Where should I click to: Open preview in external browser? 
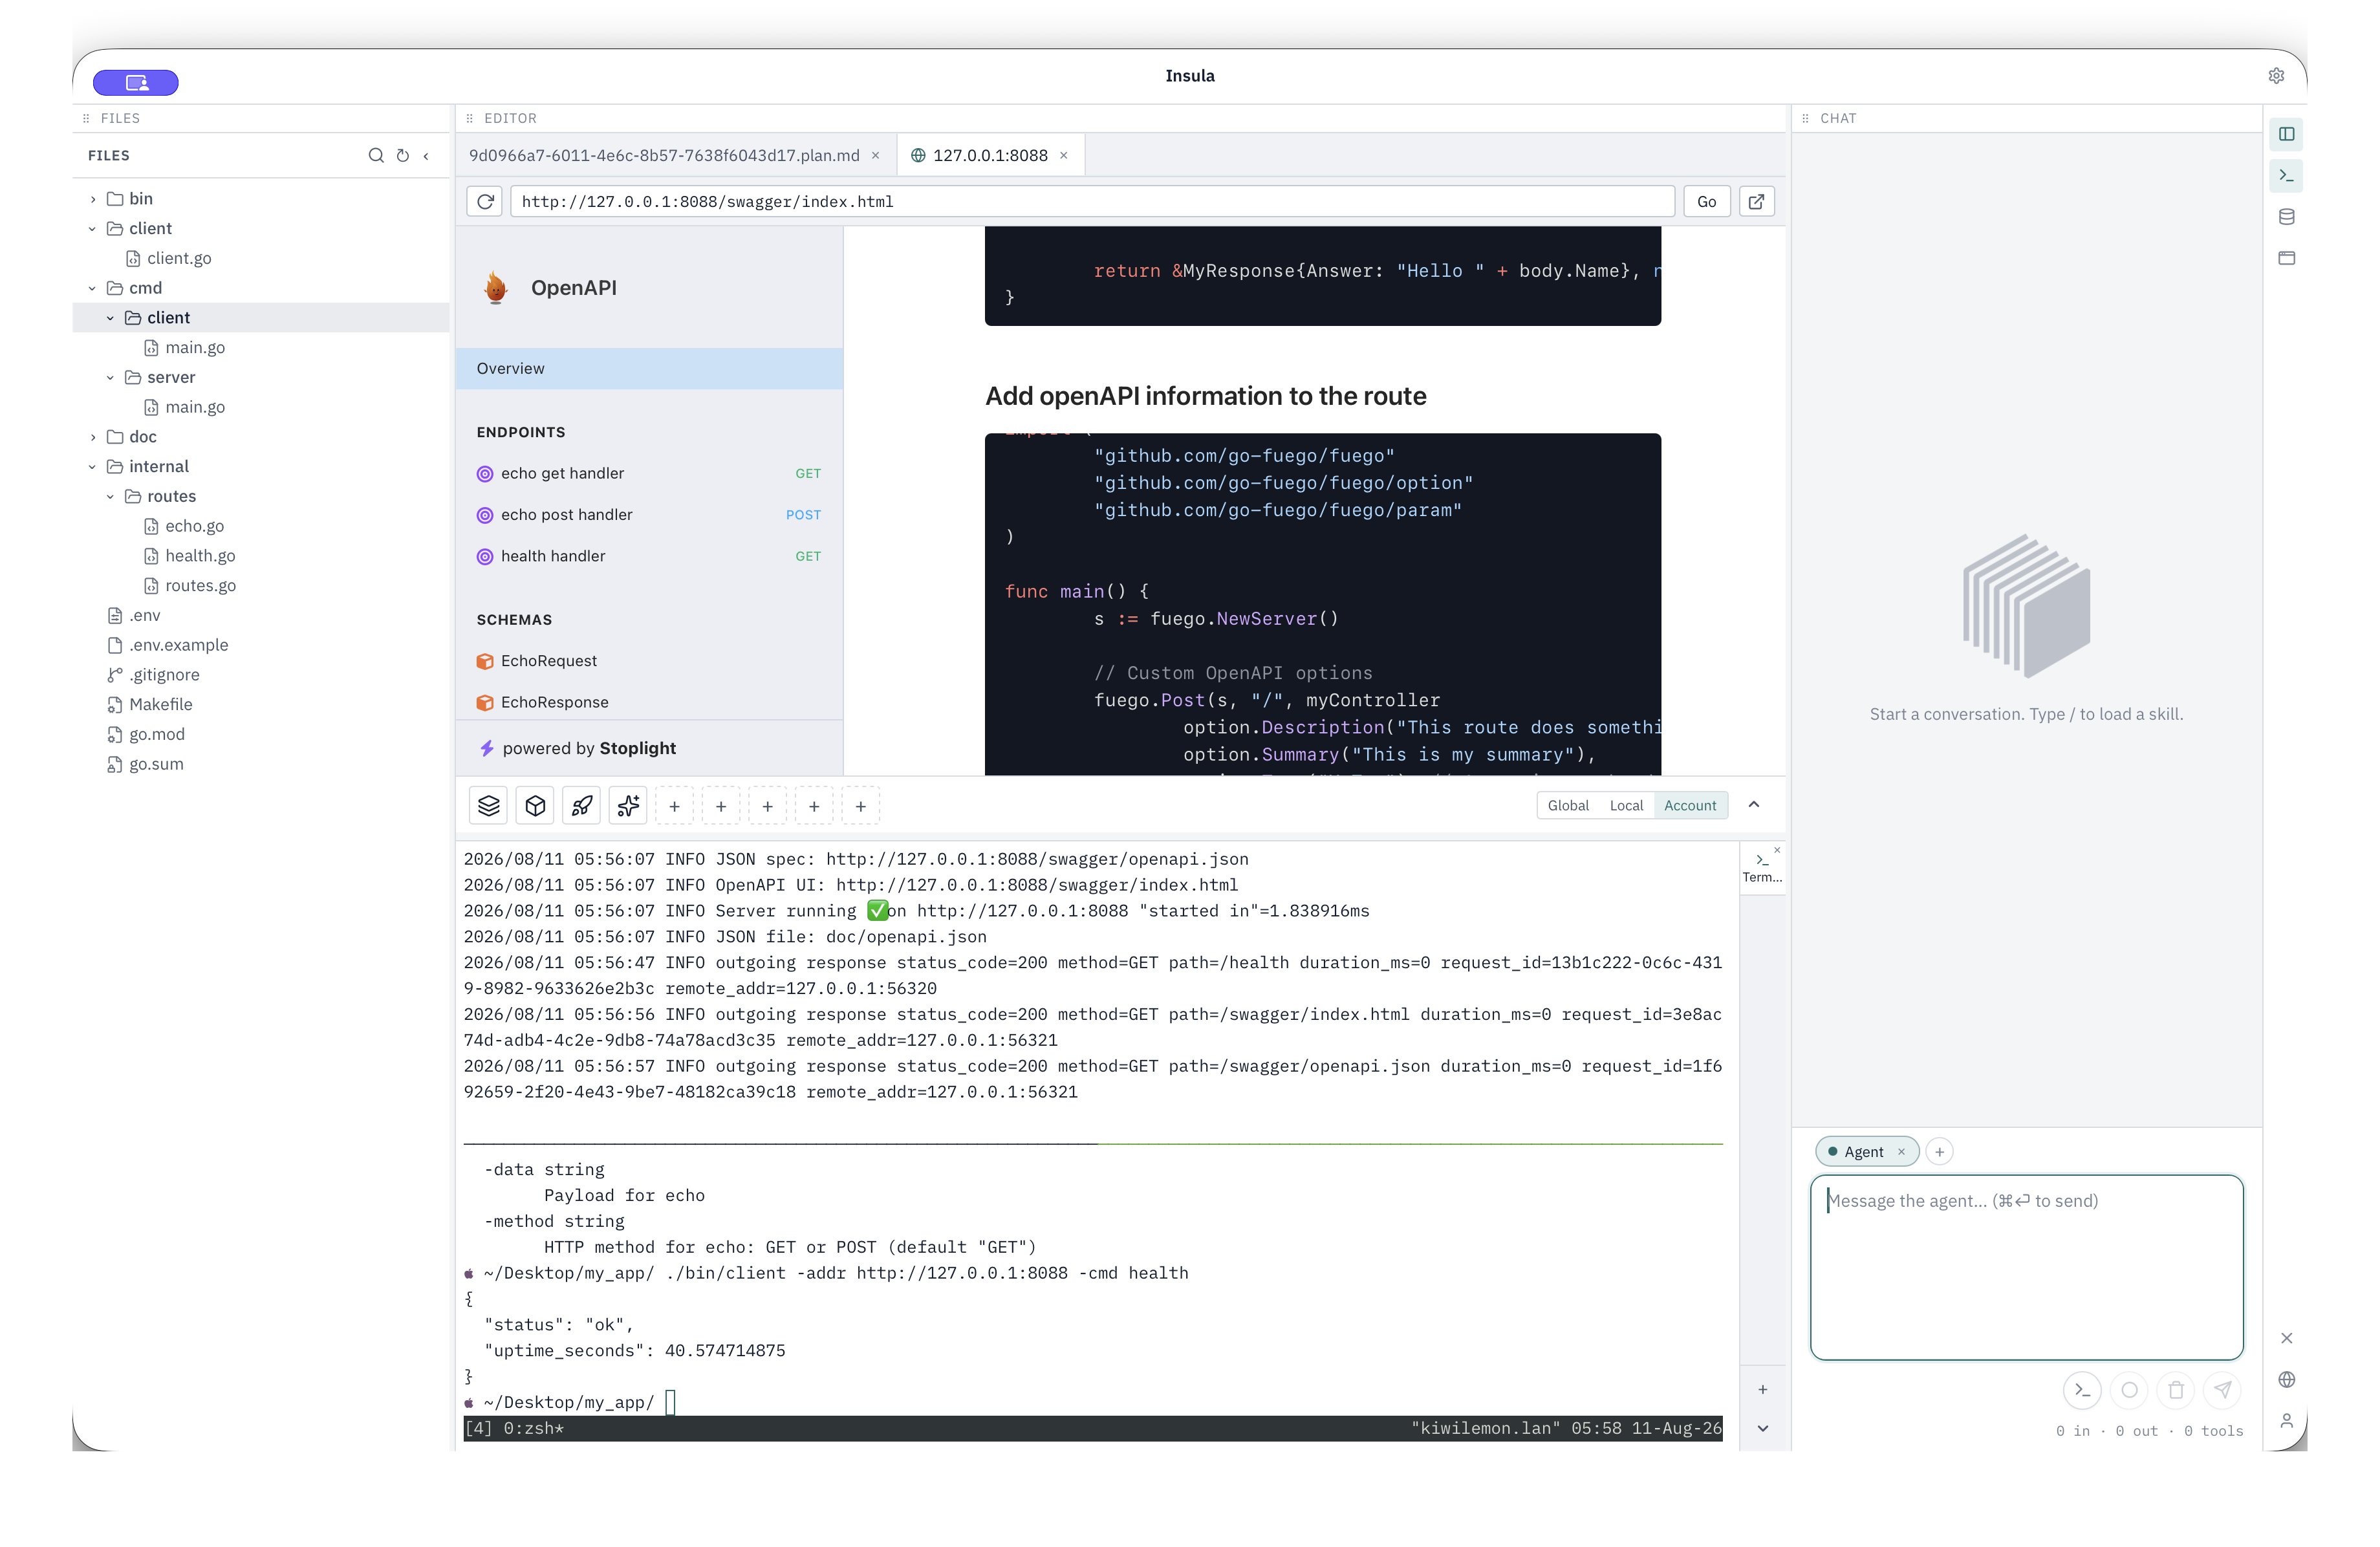point(1756,201)
